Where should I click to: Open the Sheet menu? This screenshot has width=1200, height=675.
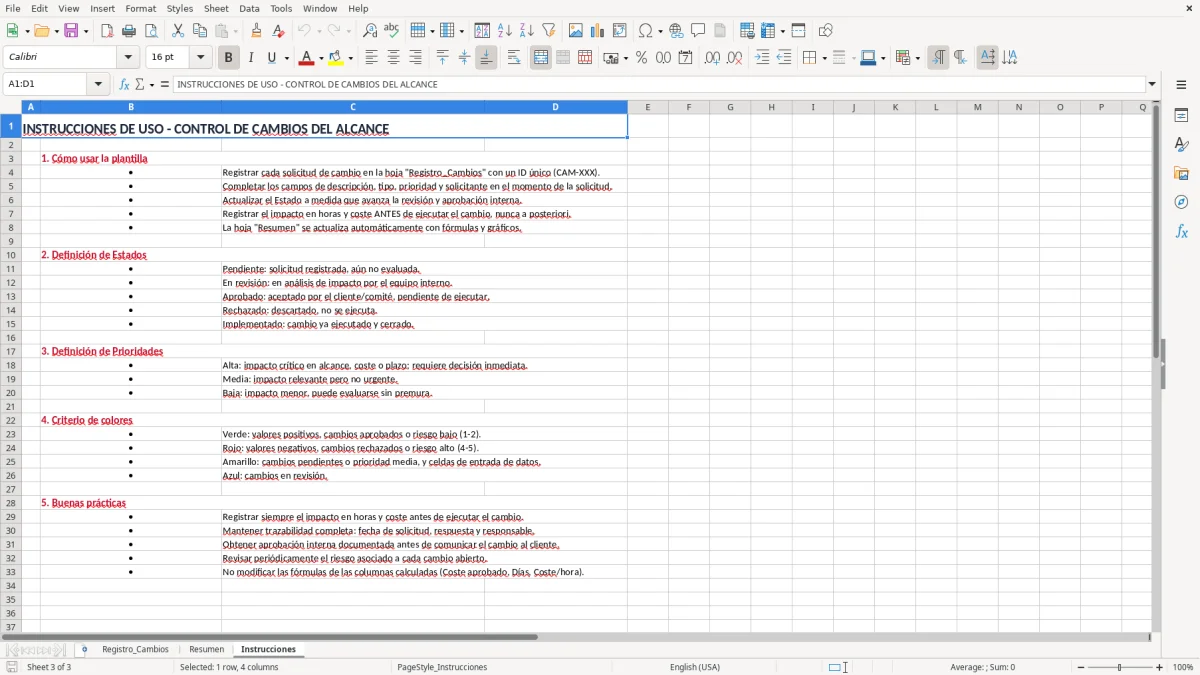(216, 8)
